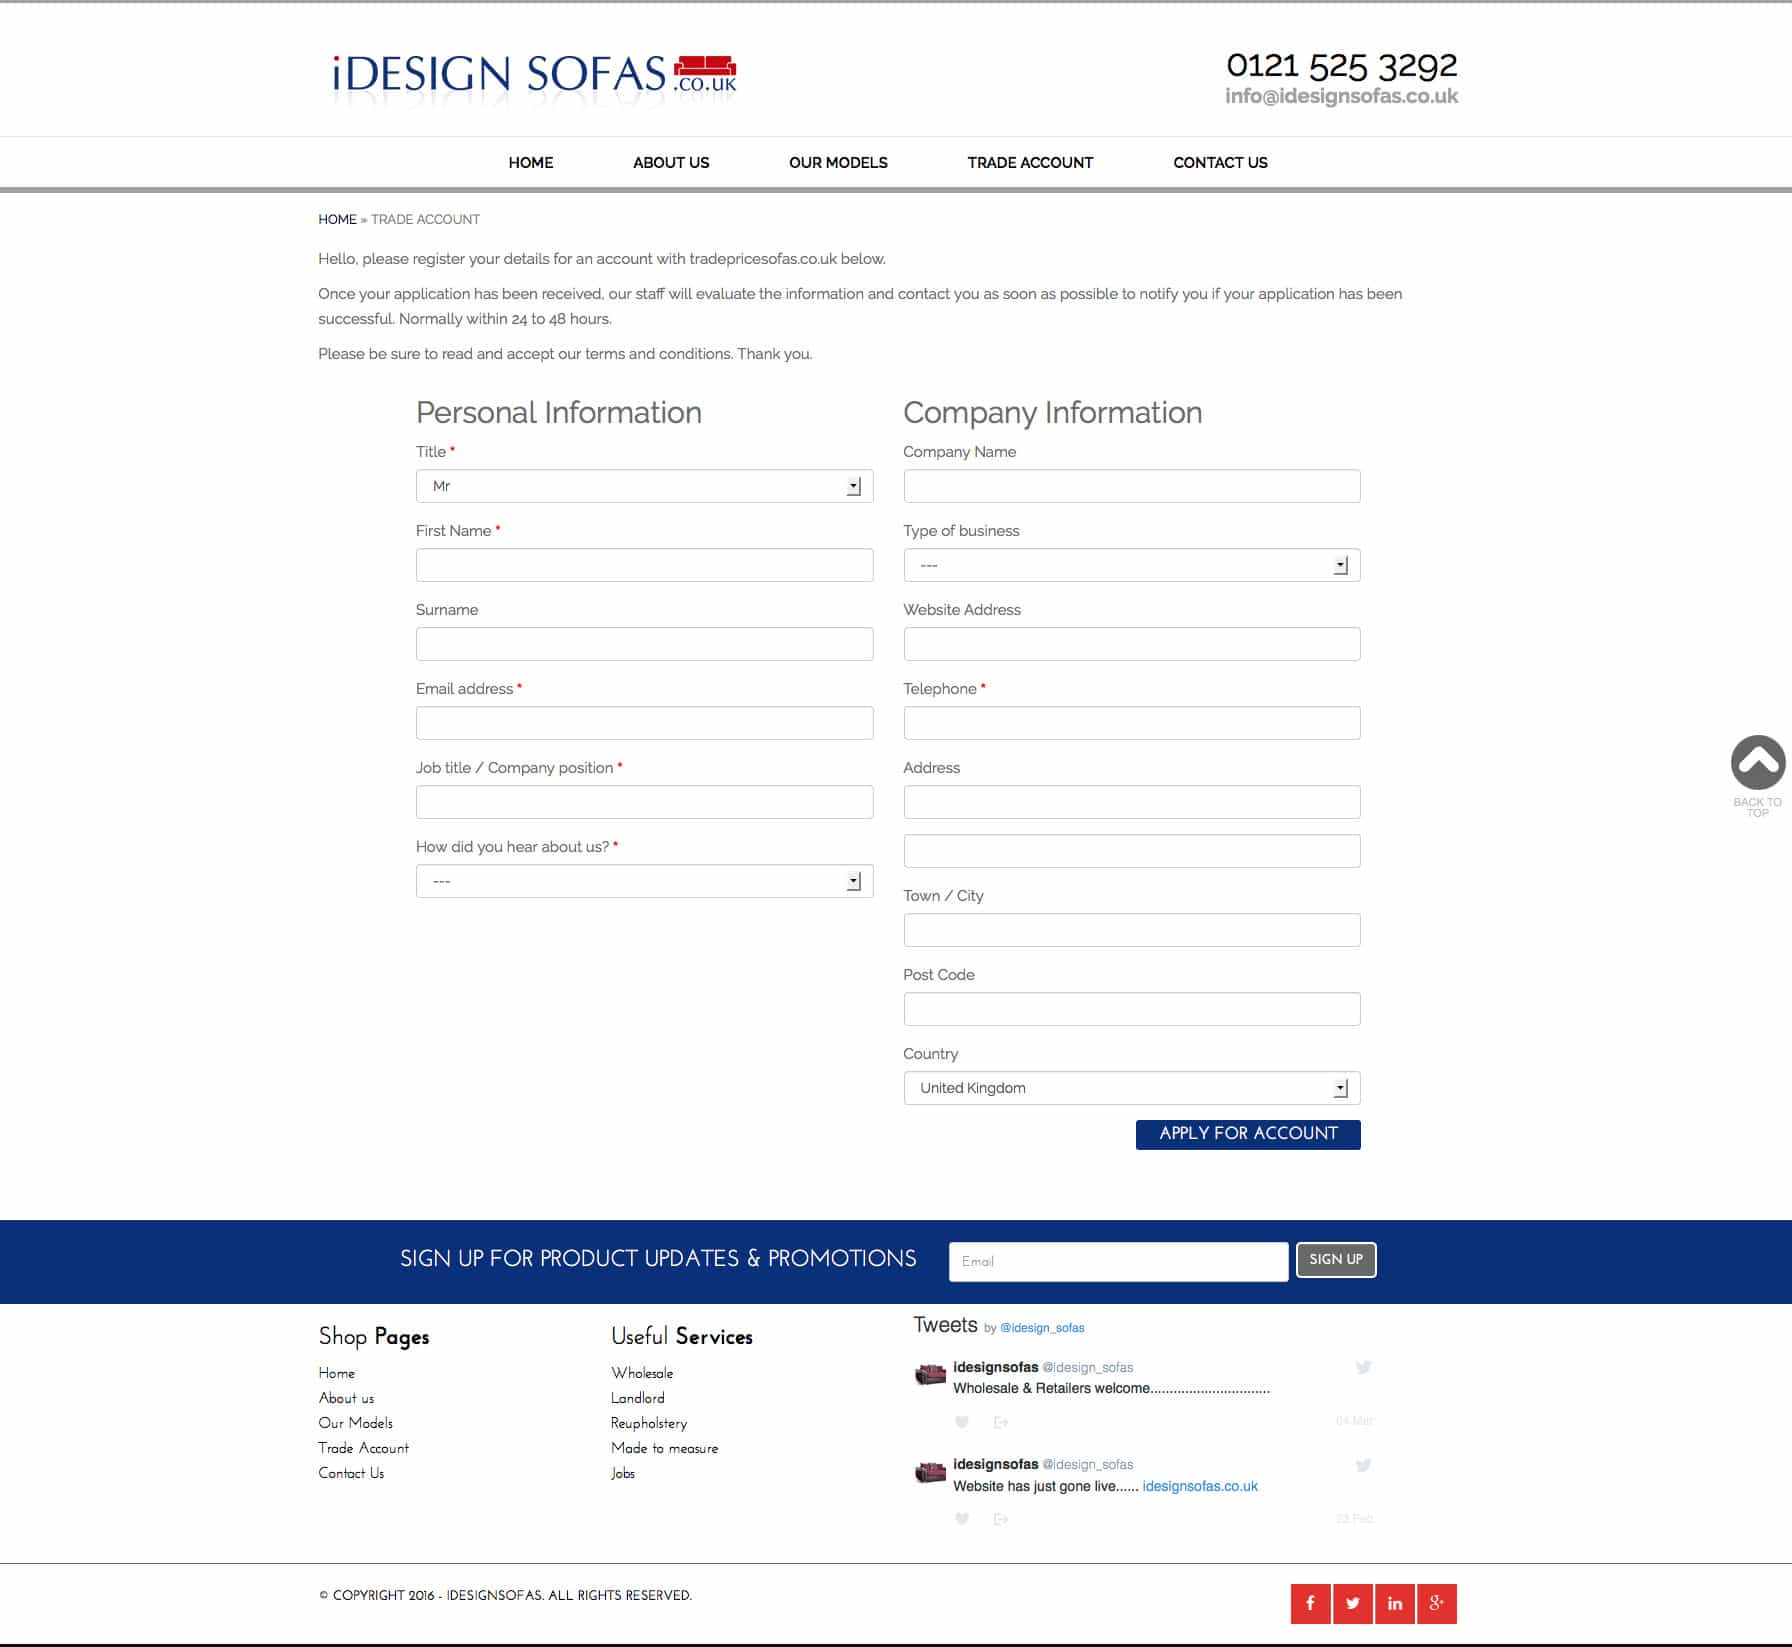This screenshot has height=1647, width=1792.
Task: Click the Google Plus footer icon
Action: click(x=1436, y=1603)
